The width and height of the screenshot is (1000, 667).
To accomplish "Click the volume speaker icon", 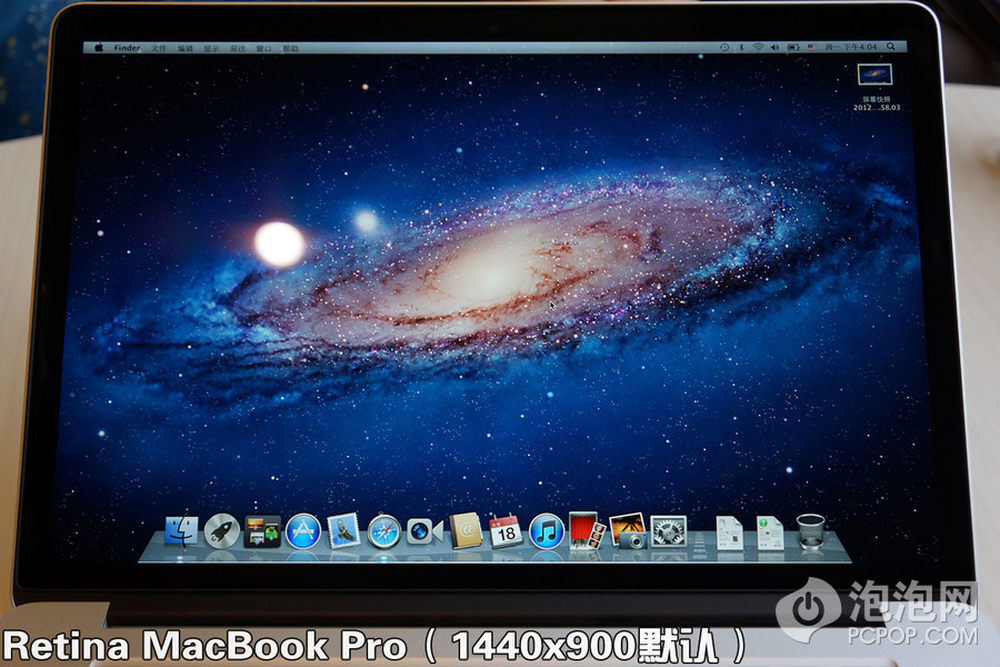I will (x=774, y=47).
